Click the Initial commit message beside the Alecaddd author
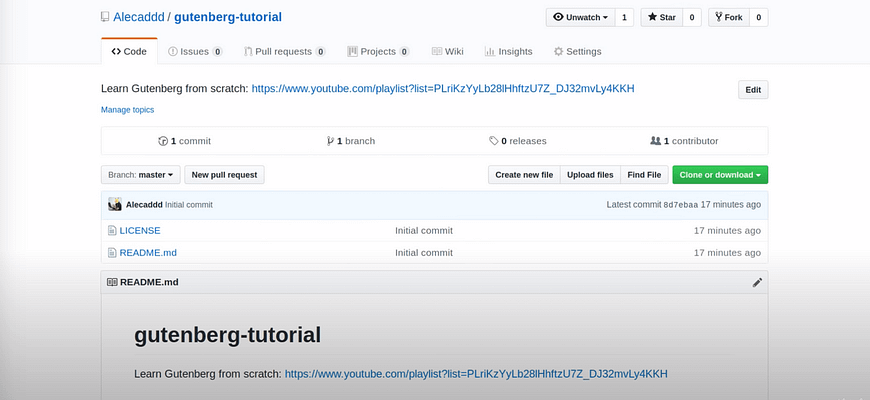Viewport: 870px width, 400px height. pos(189,205)
